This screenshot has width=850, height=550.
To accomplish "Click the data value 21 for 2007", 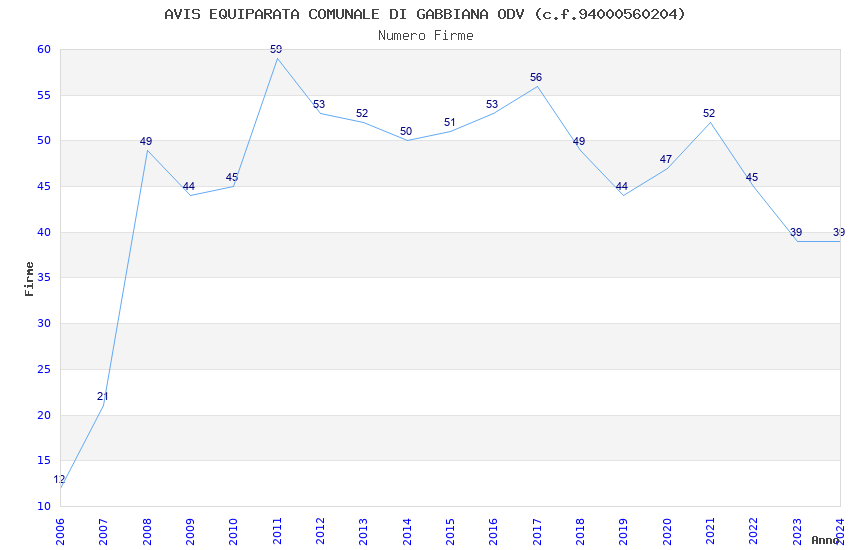I will coord(102,397).
